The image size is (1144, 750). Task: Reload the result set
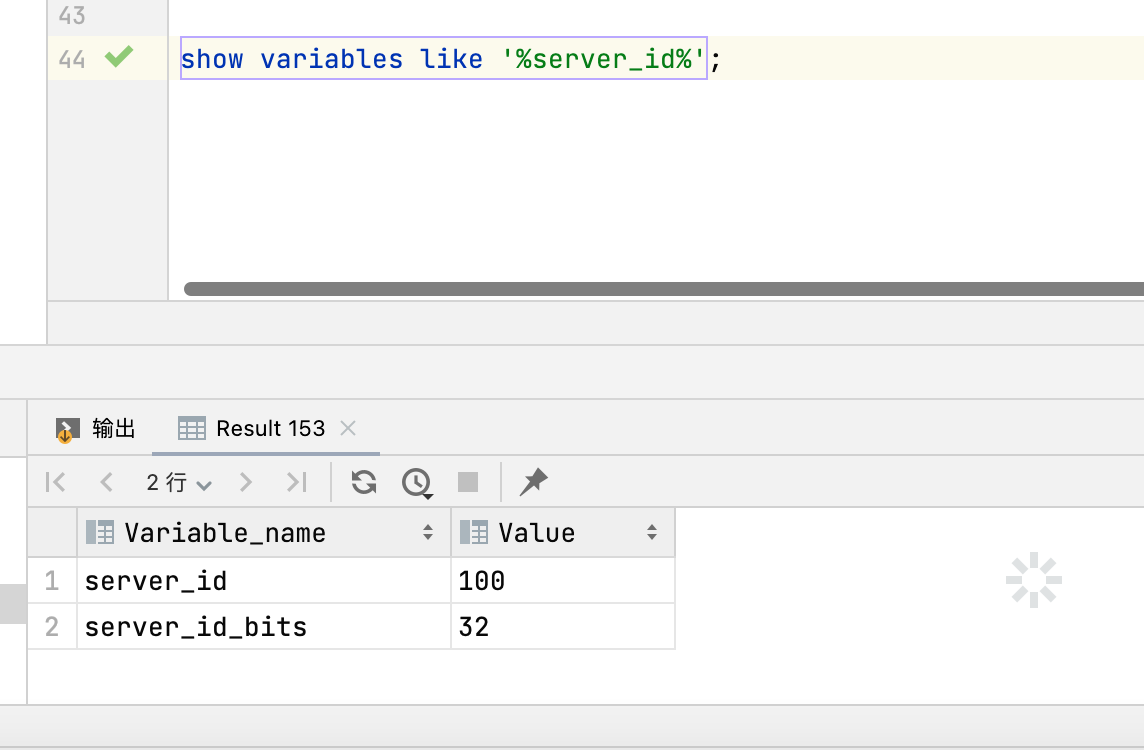[x=364, y=483]
